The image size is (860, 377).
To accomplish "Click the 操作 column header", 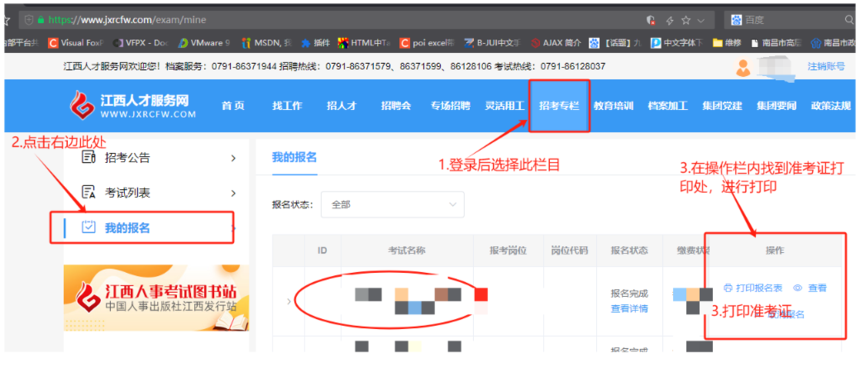I will pos(775,250).
